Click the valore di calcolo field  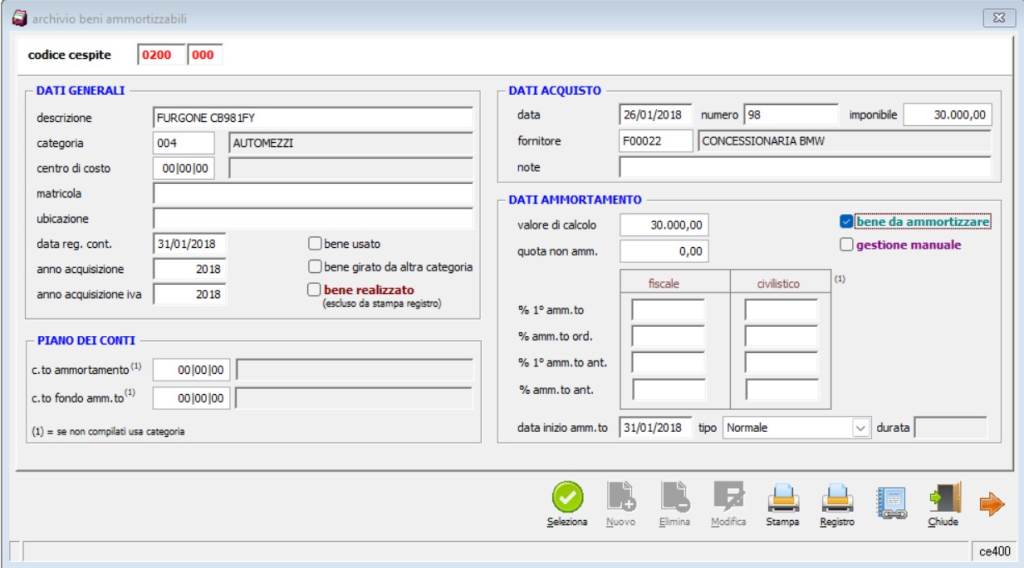pos(664,225)
